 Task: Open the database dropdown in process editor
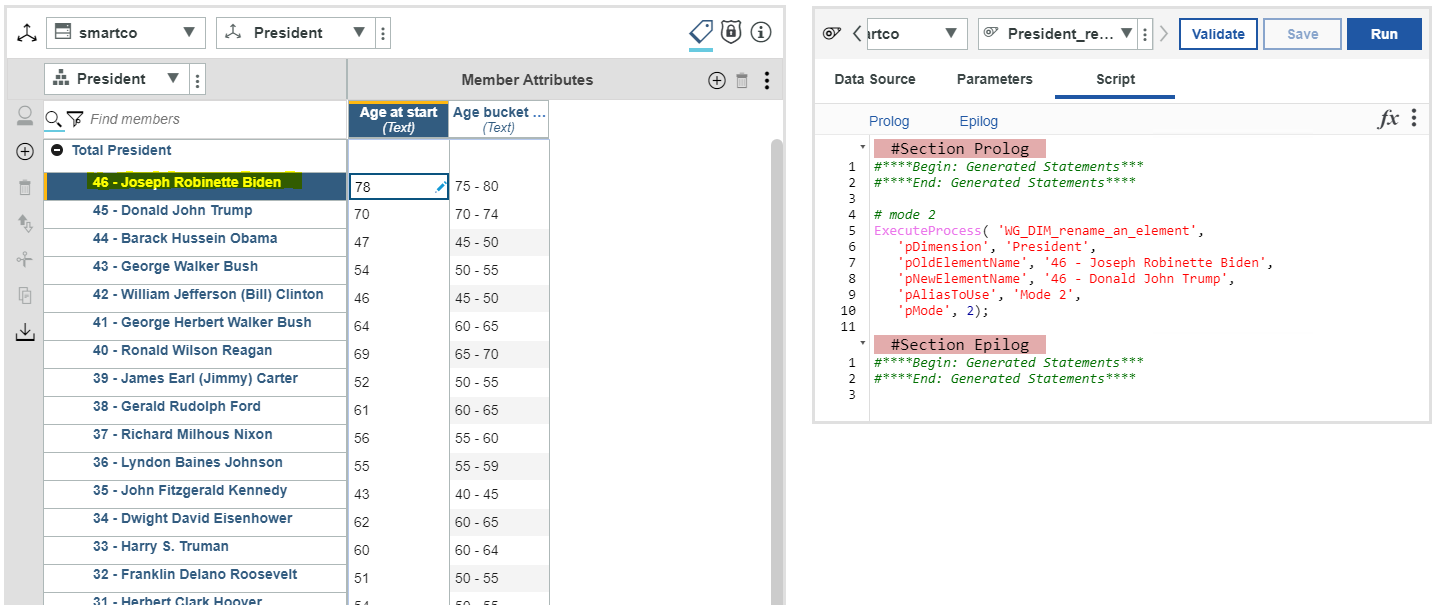(x=917, y=33)
